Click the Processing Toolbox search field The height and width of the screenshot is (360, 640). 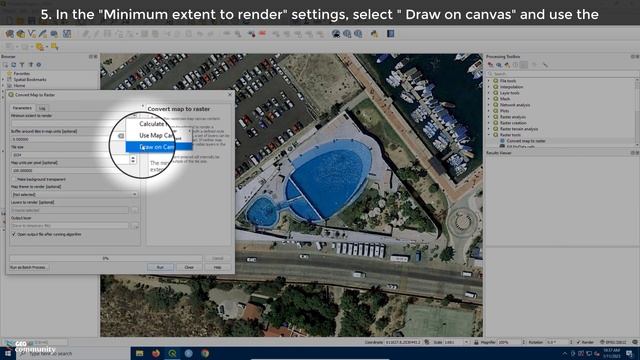click(x=562, y=74)
